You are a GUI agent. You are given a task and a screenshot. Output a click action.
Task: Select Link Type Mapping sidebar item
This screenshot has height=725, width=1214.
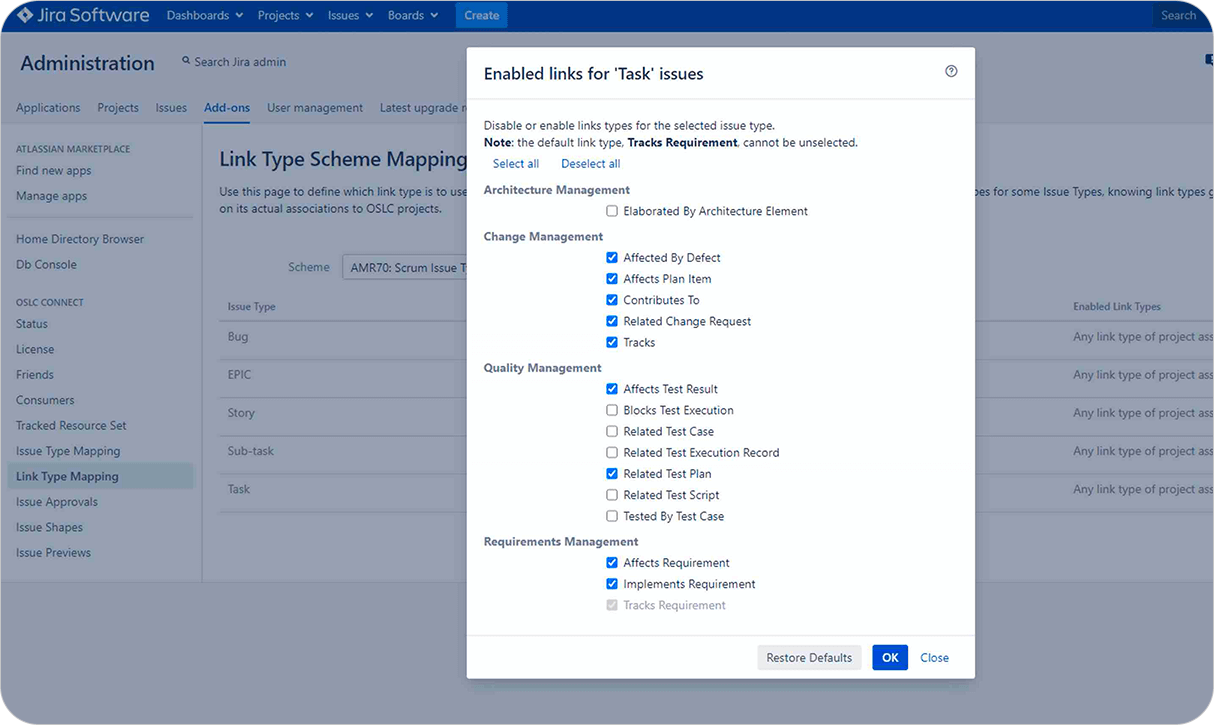pos(98,477)
